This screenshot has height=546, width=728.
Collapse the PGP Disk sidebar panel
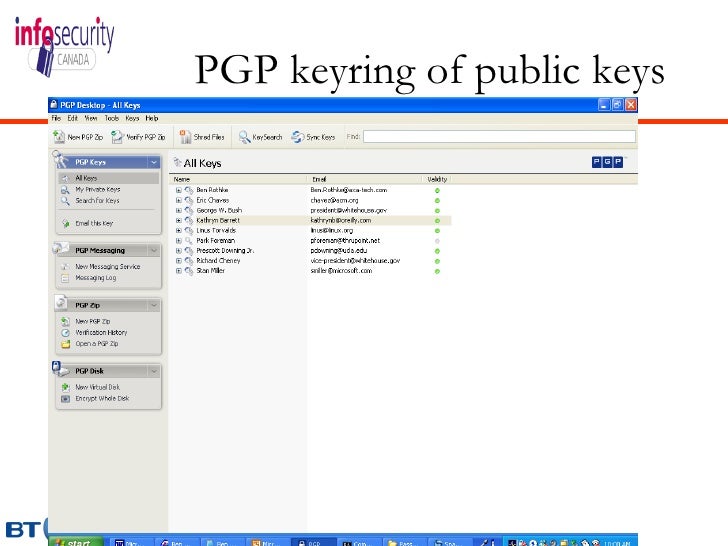tap(154, 371)
